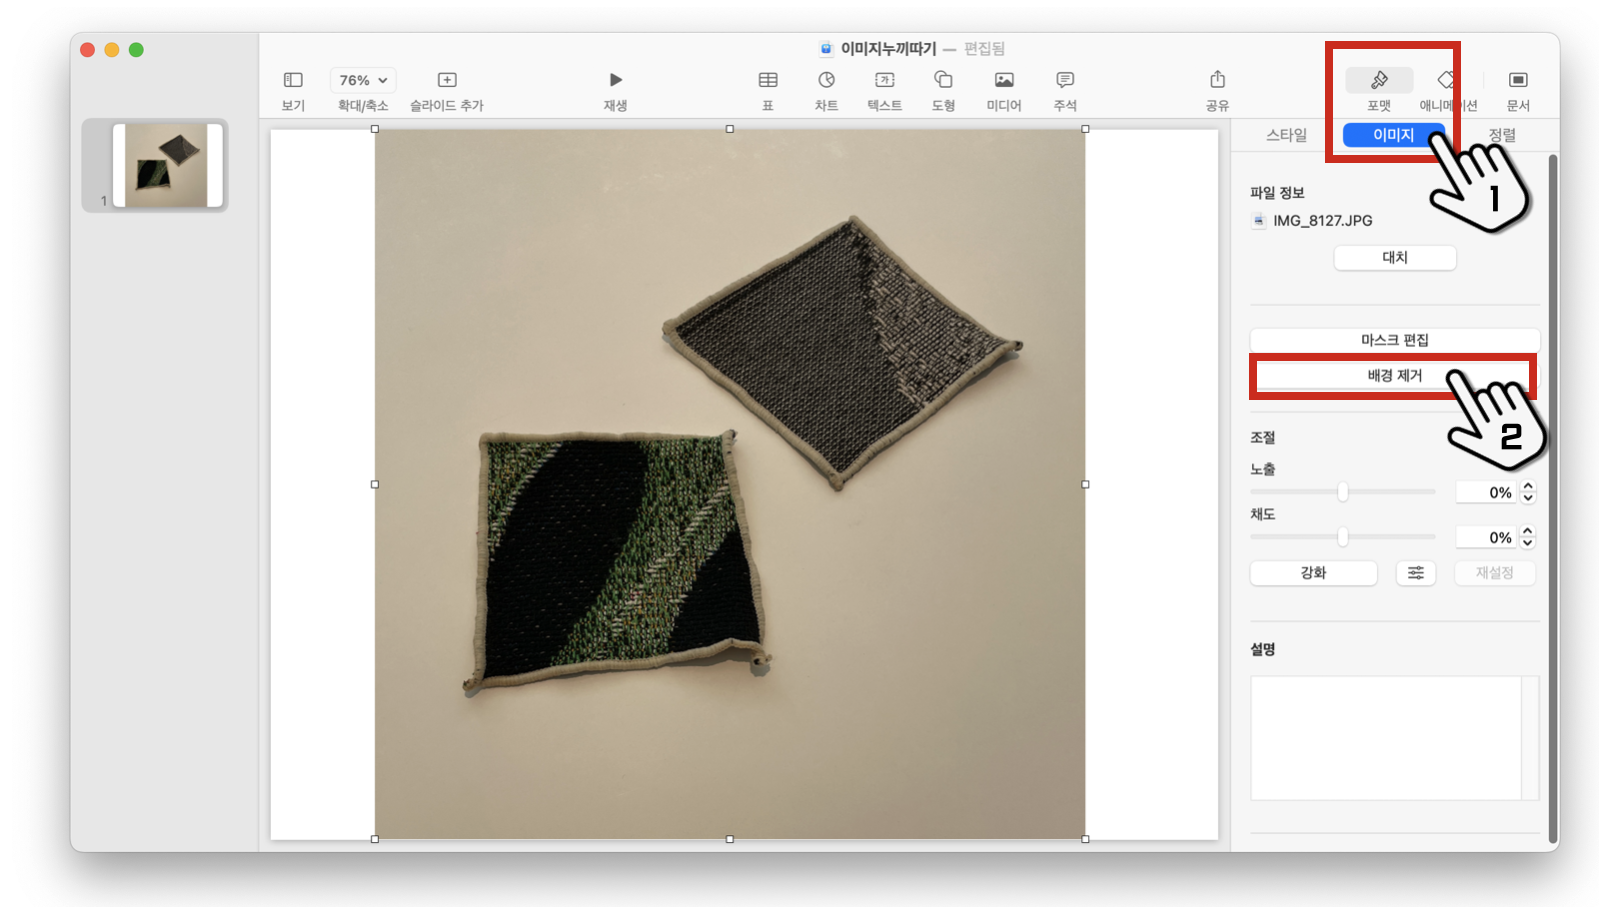Insert a chart with the 차트 icon
Image resolution: width=1606 pixels, height=916 pixels.
826,80
